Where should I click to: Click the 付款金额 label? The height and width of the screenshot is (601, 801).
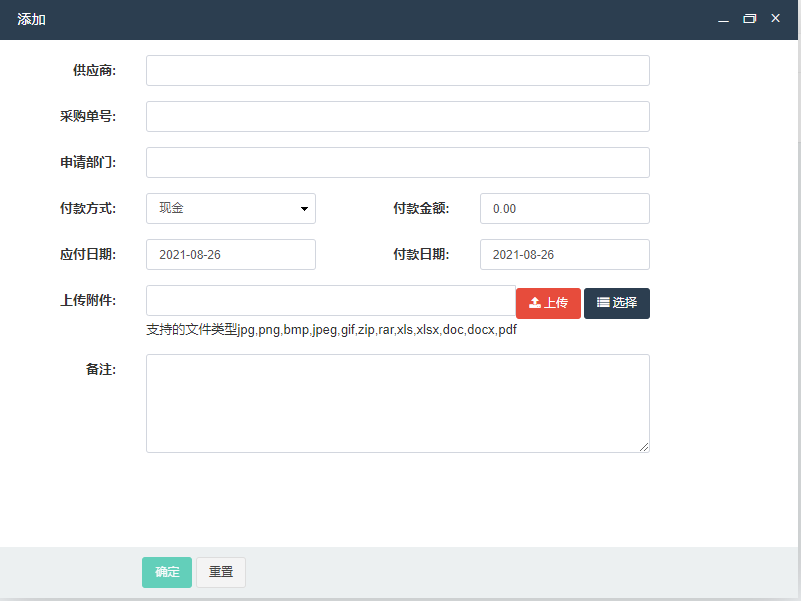421,209
